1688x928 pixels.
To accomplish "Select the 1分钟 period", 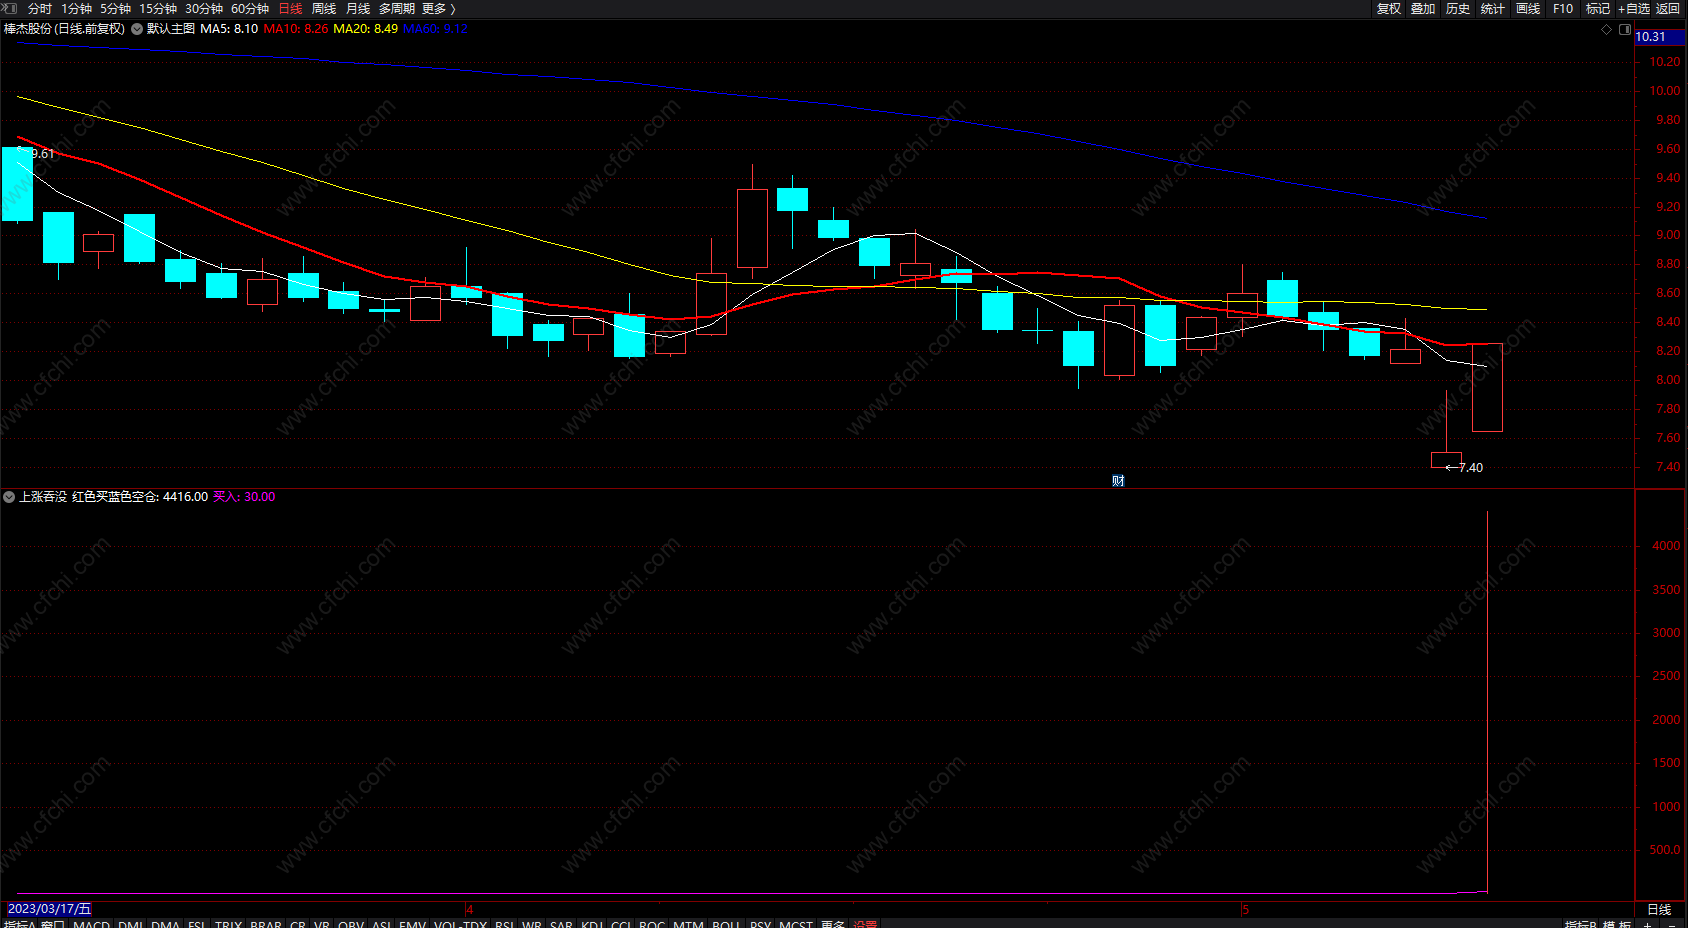I will coord(76,8).
